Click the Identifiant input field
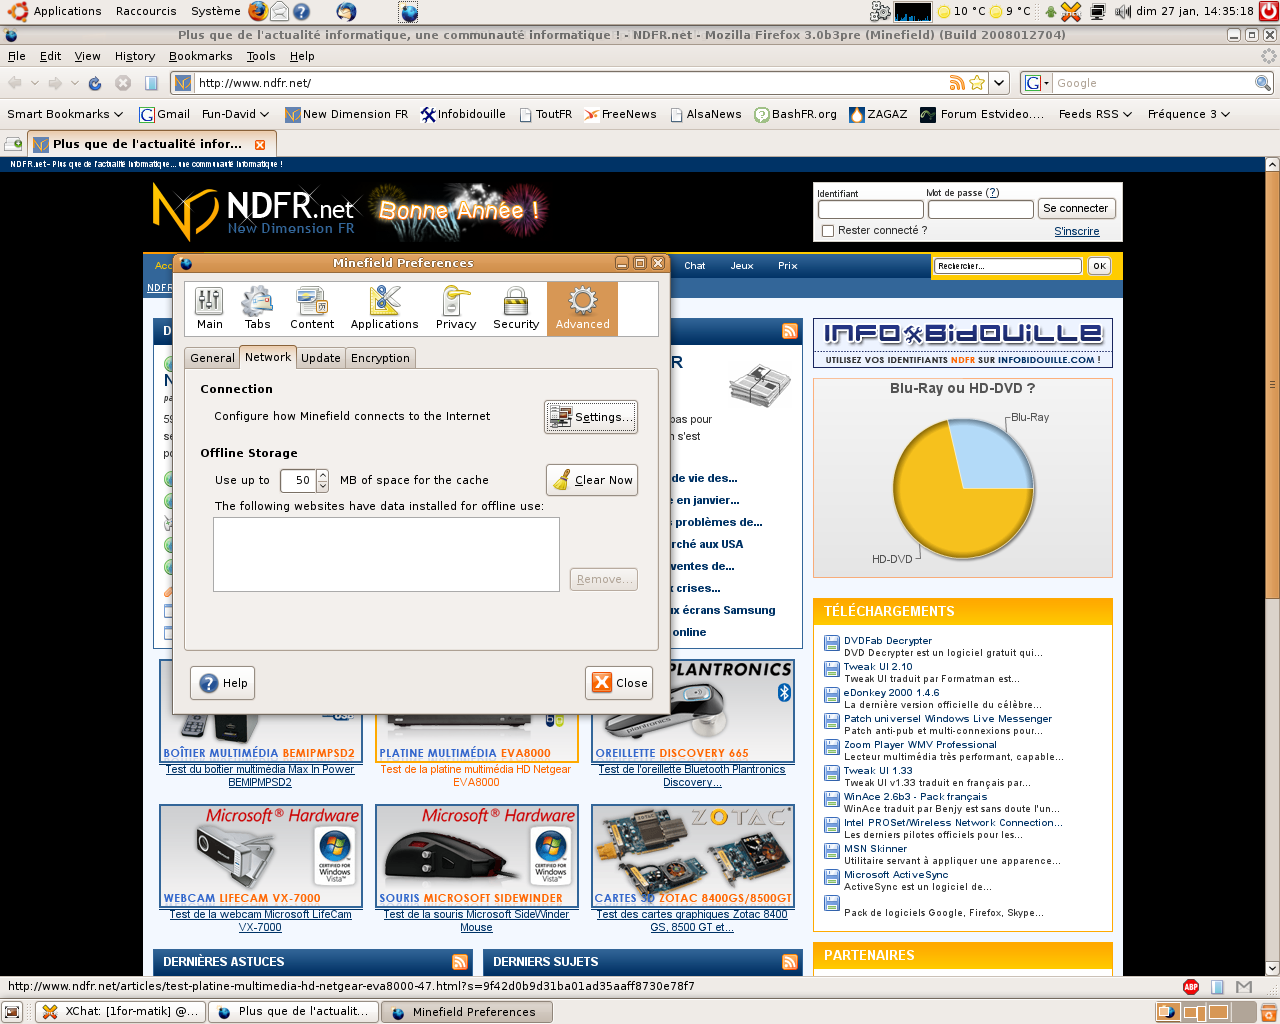The image size is (1280, 1024). pyautogui.click(x=870, y=209)
